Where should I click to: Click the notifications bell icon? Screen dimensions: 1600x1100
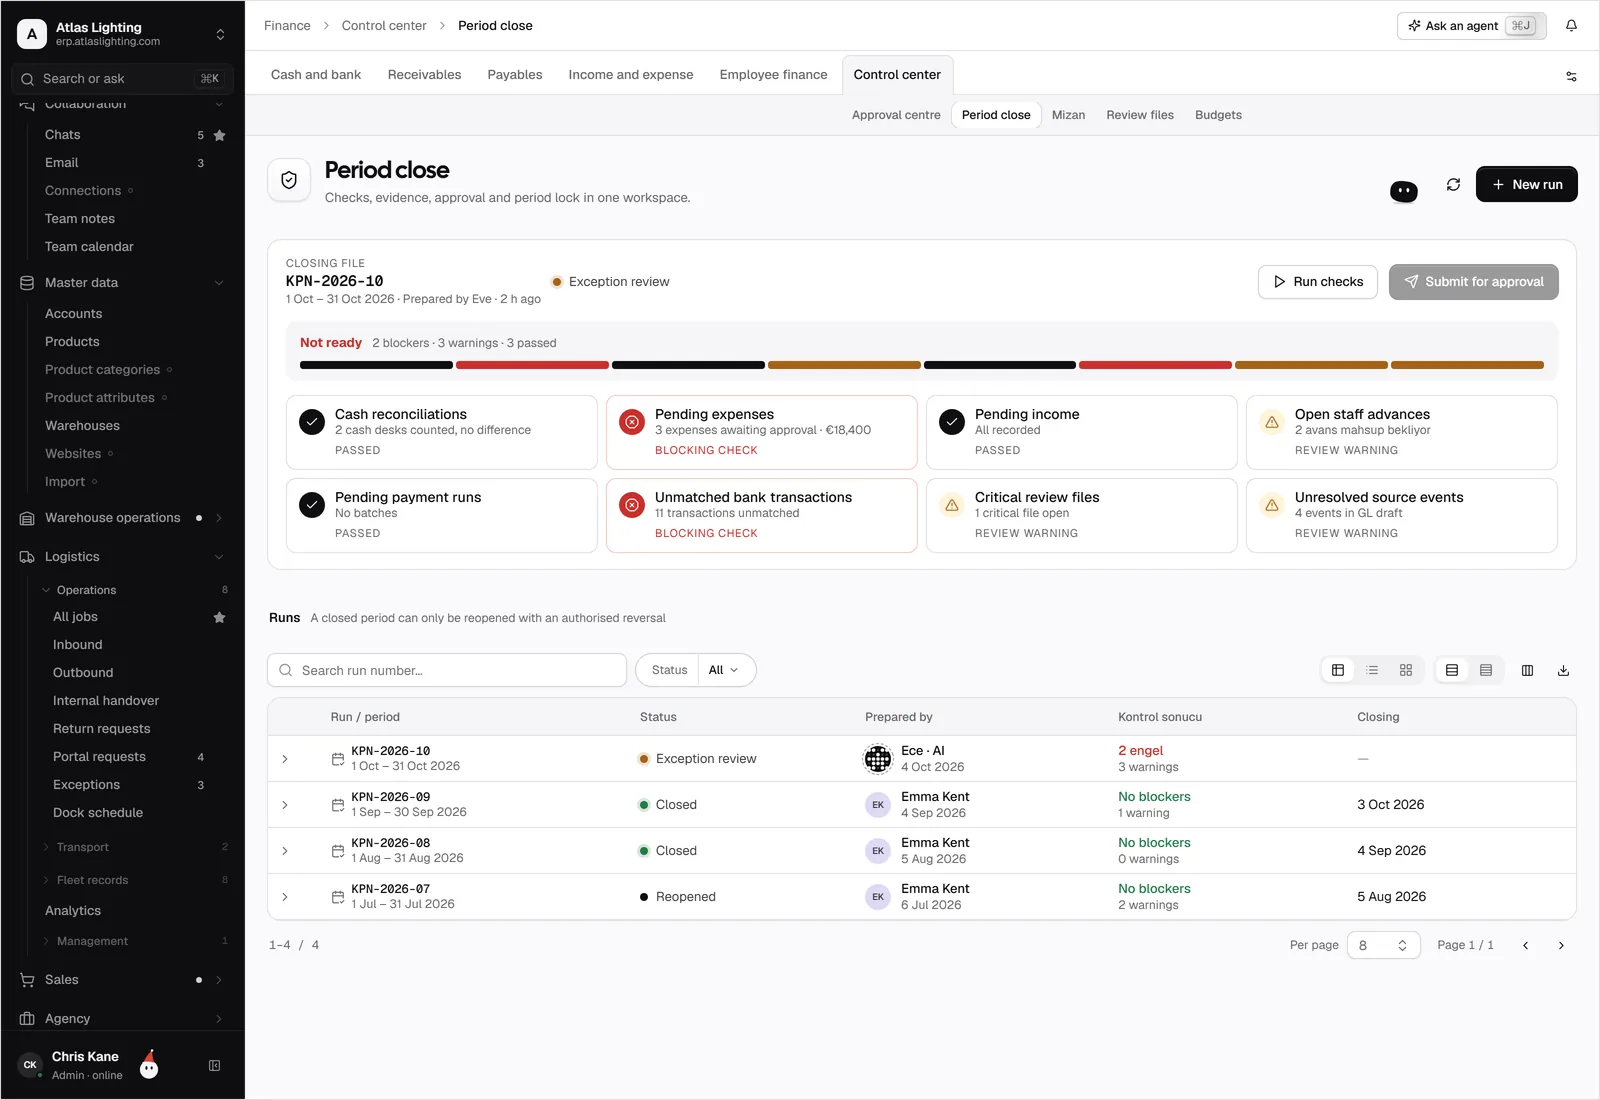(1571, 26)
